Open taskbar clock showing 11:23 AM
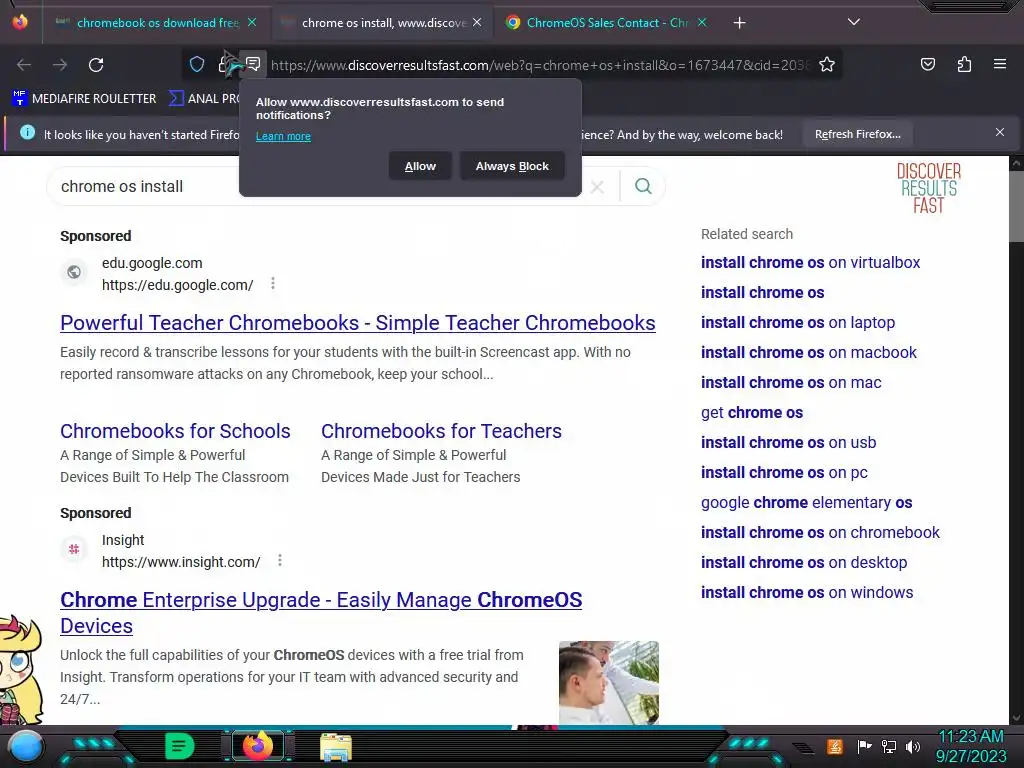 point(971,746)
